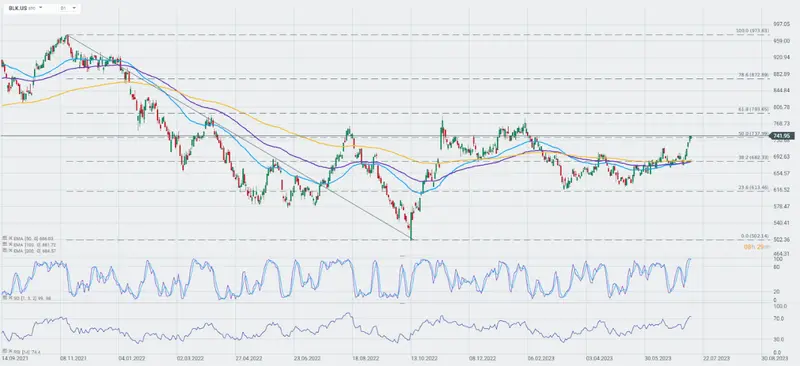Screen dimensions: 800x366
Task: Remove the EMA 100 indicator via its X
Action: point(10,245)
